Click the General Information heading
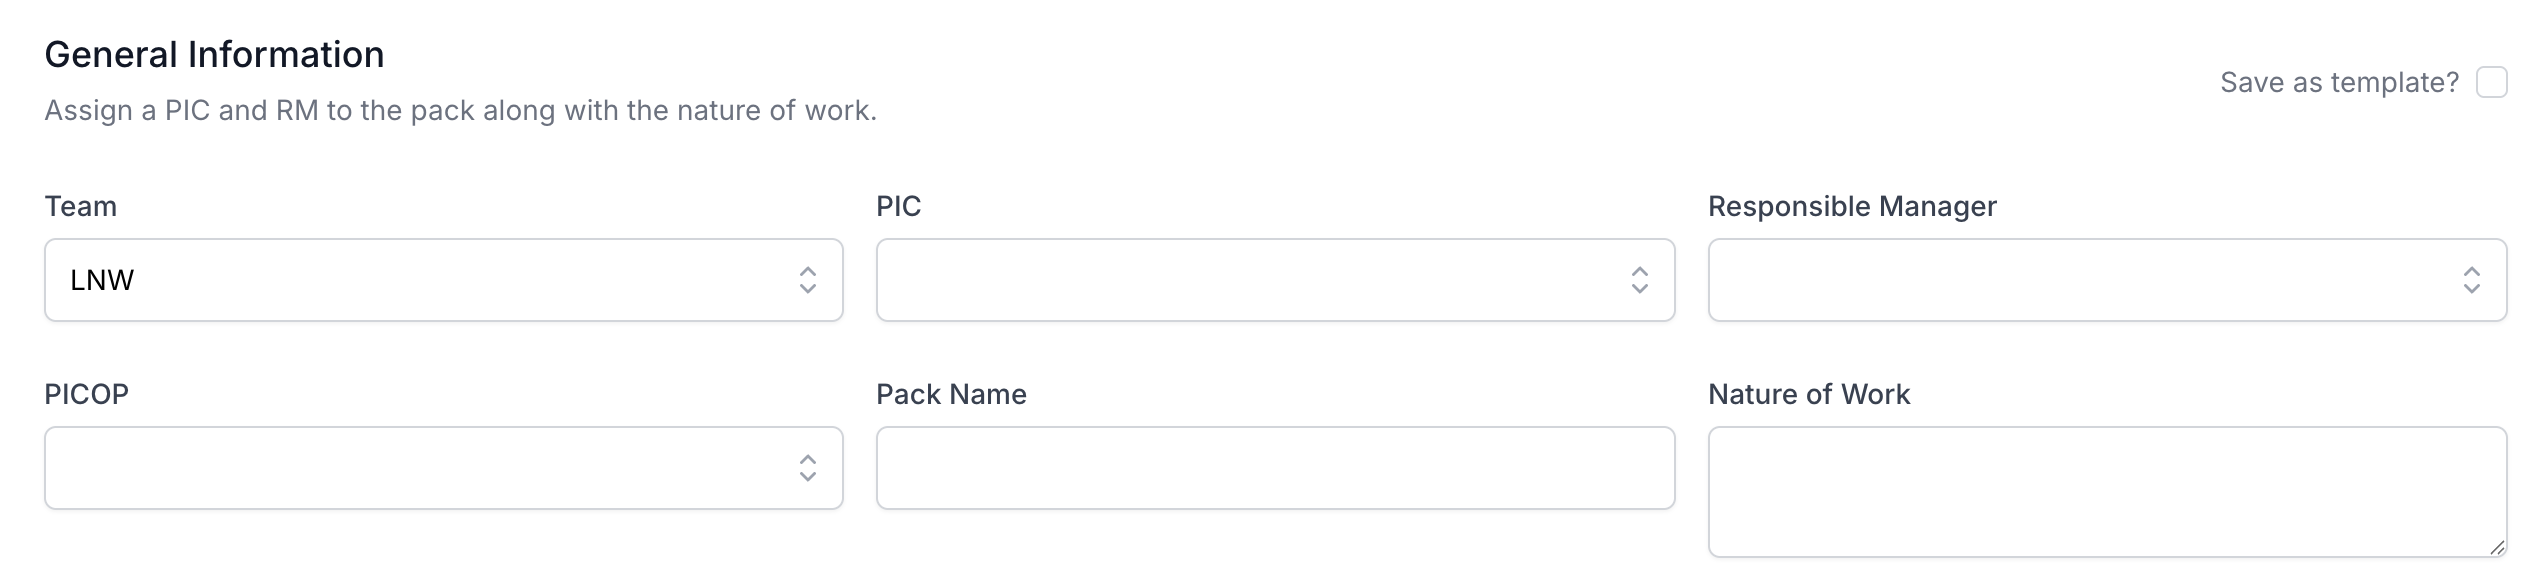 (214, 54)
